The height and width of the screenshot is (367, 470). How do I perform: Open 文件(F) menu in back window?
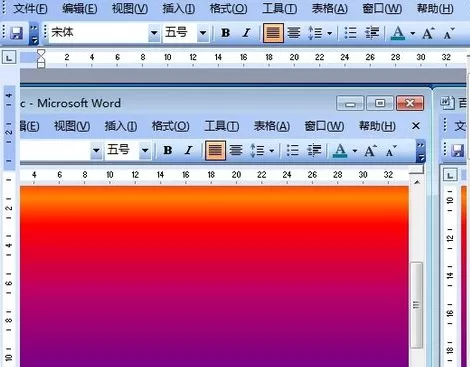tap(30, 8)
